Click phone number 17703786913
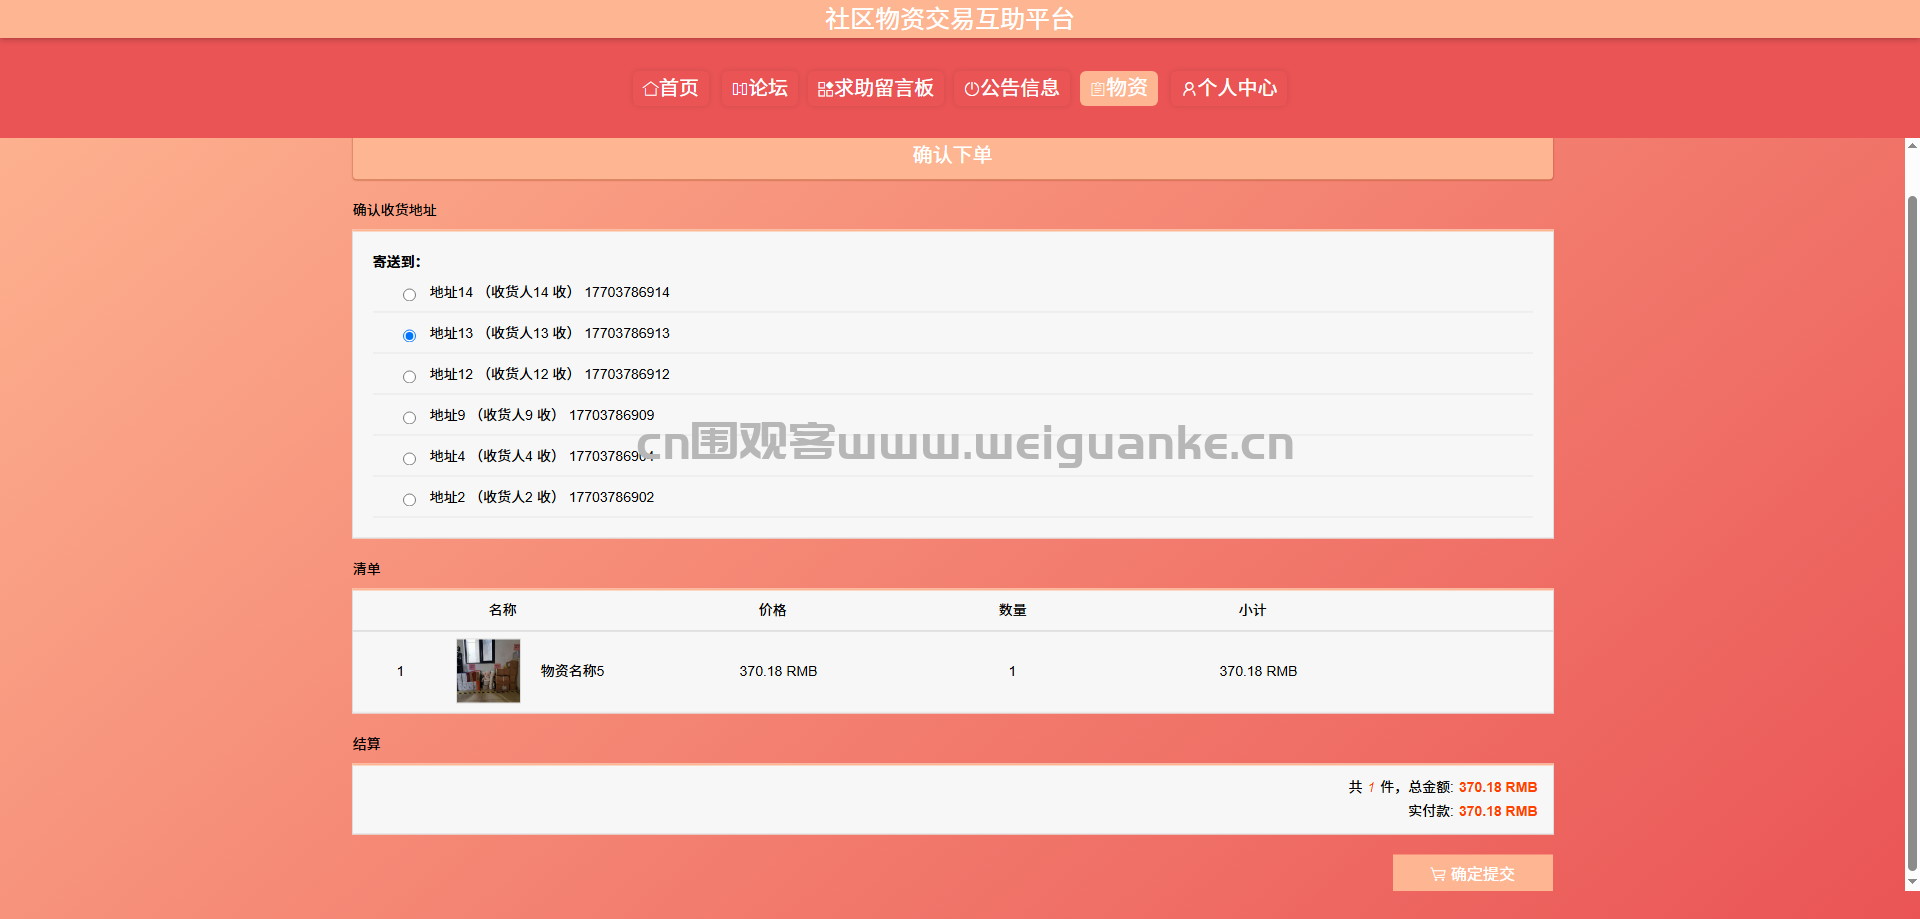This screenshot has height=919, width=1920. [x=627, y=333]
